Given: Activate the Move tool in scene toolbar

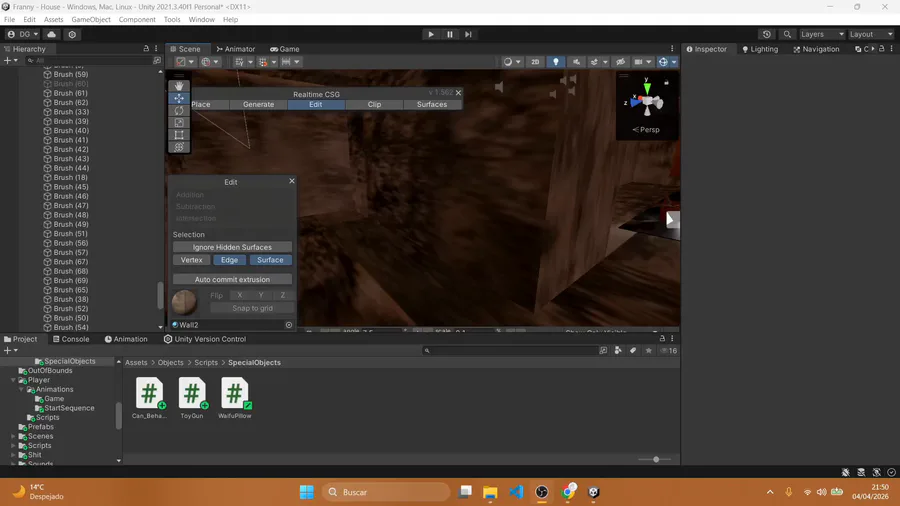Looking at the screenshot, I should 179,98.
